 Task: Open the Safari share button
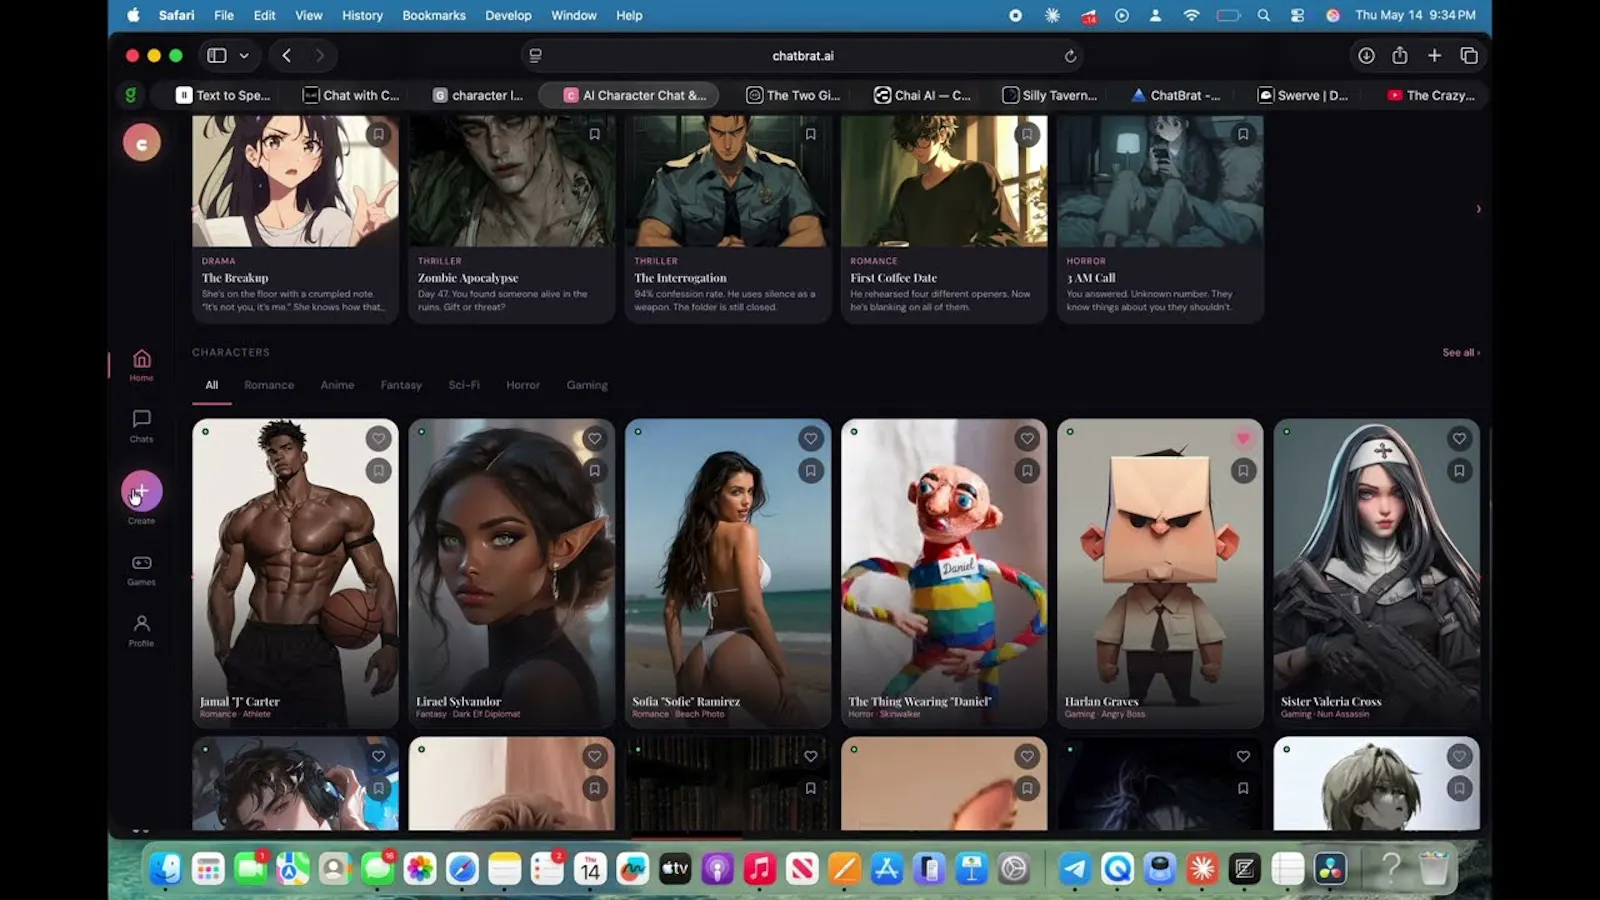pyautogui.click(x=1400, y=56)
